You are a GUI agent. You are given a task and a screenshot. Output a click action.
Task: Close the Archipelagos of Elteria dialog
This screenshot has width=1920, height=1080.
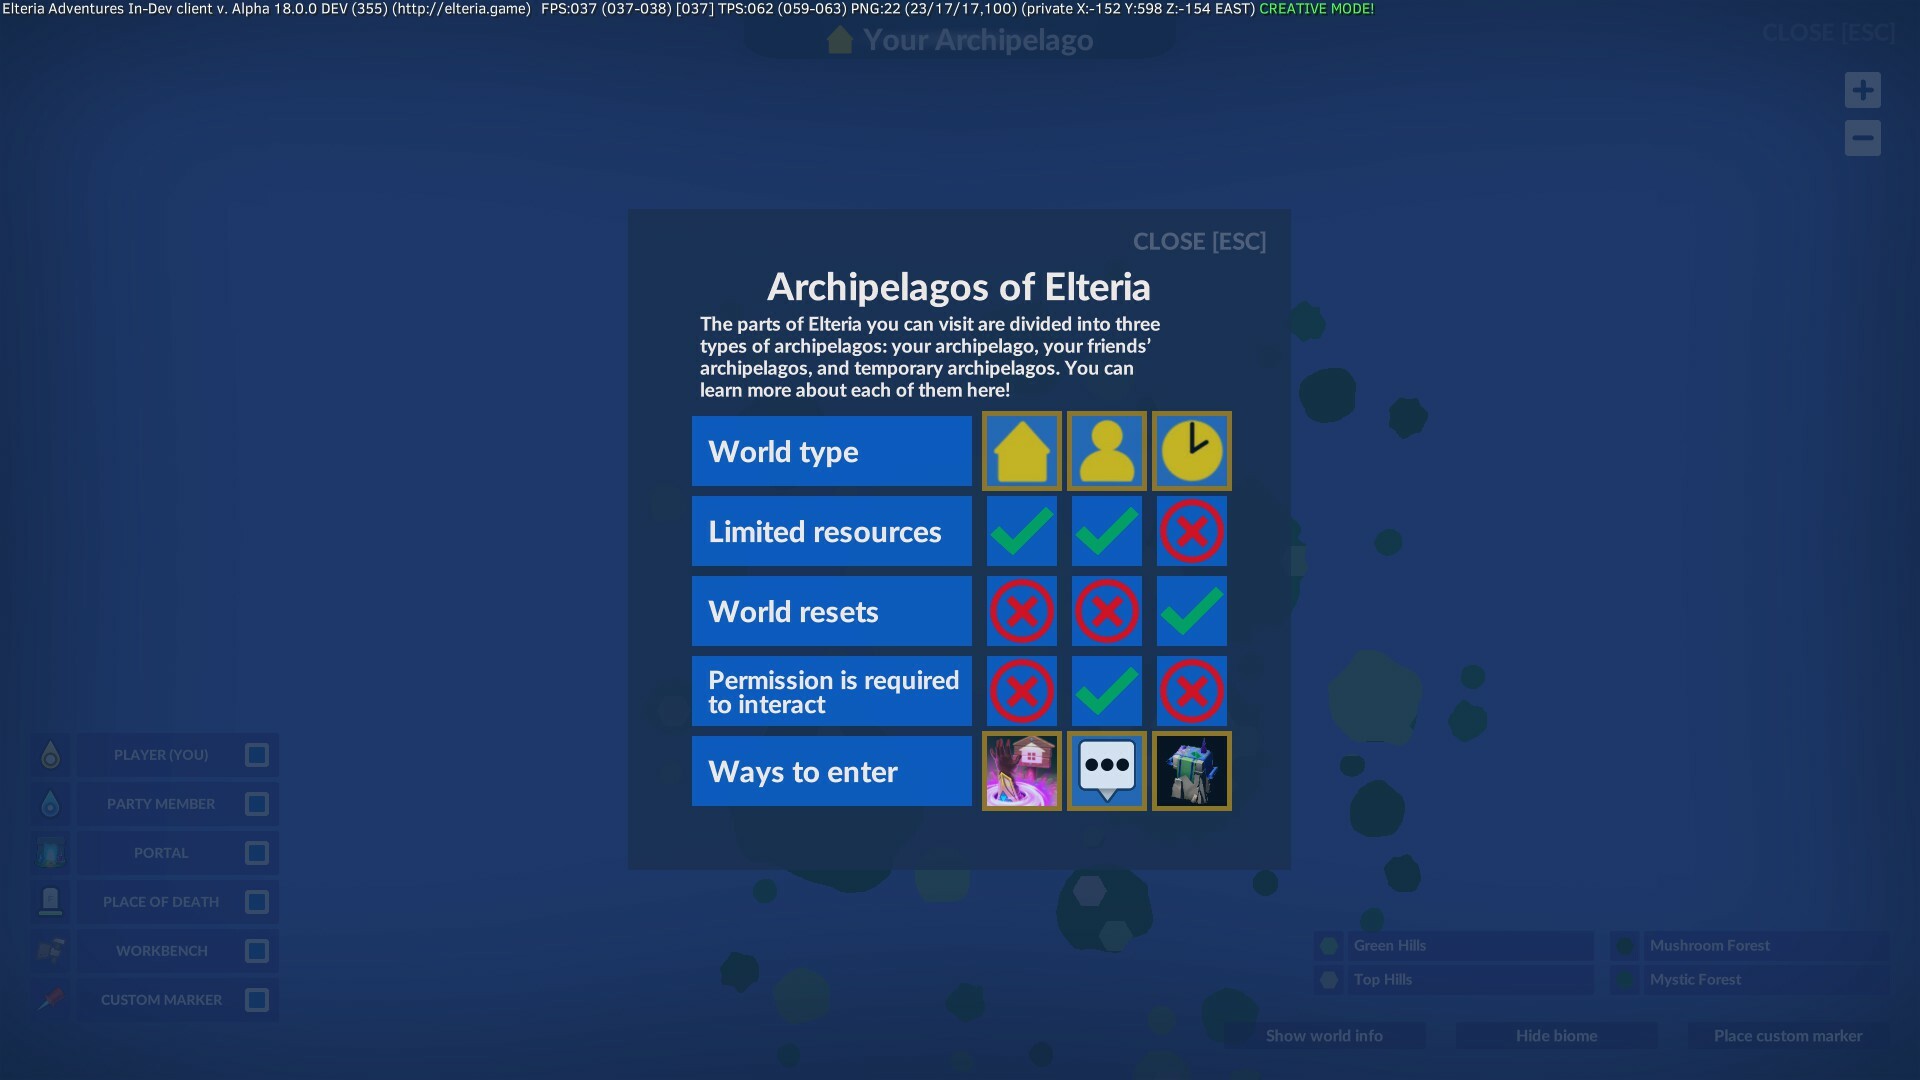1199,242
